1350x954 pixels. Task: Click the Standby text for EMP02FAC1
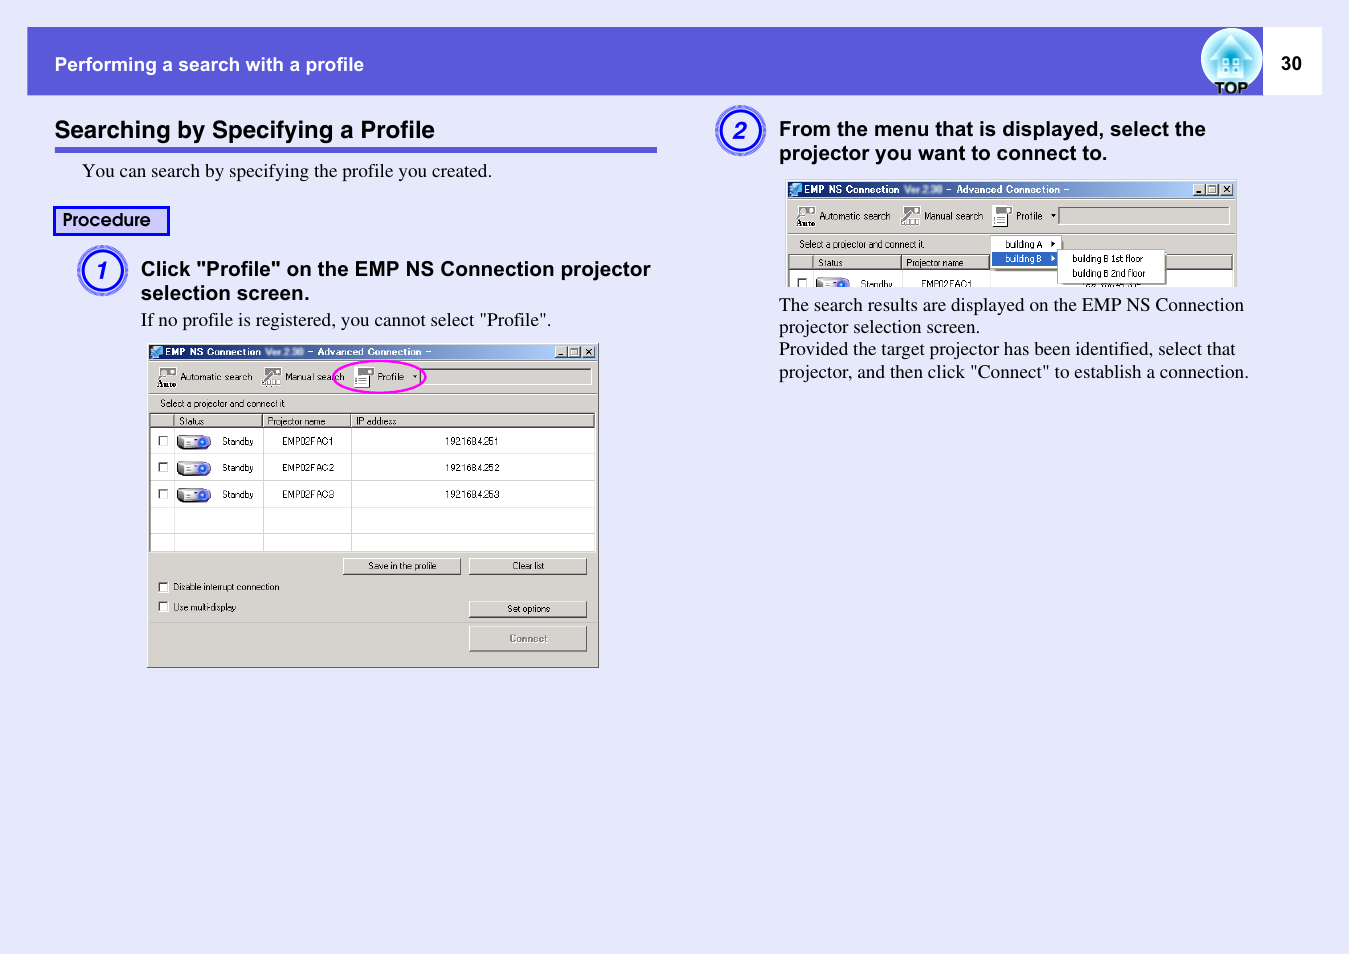coord(238,441)
